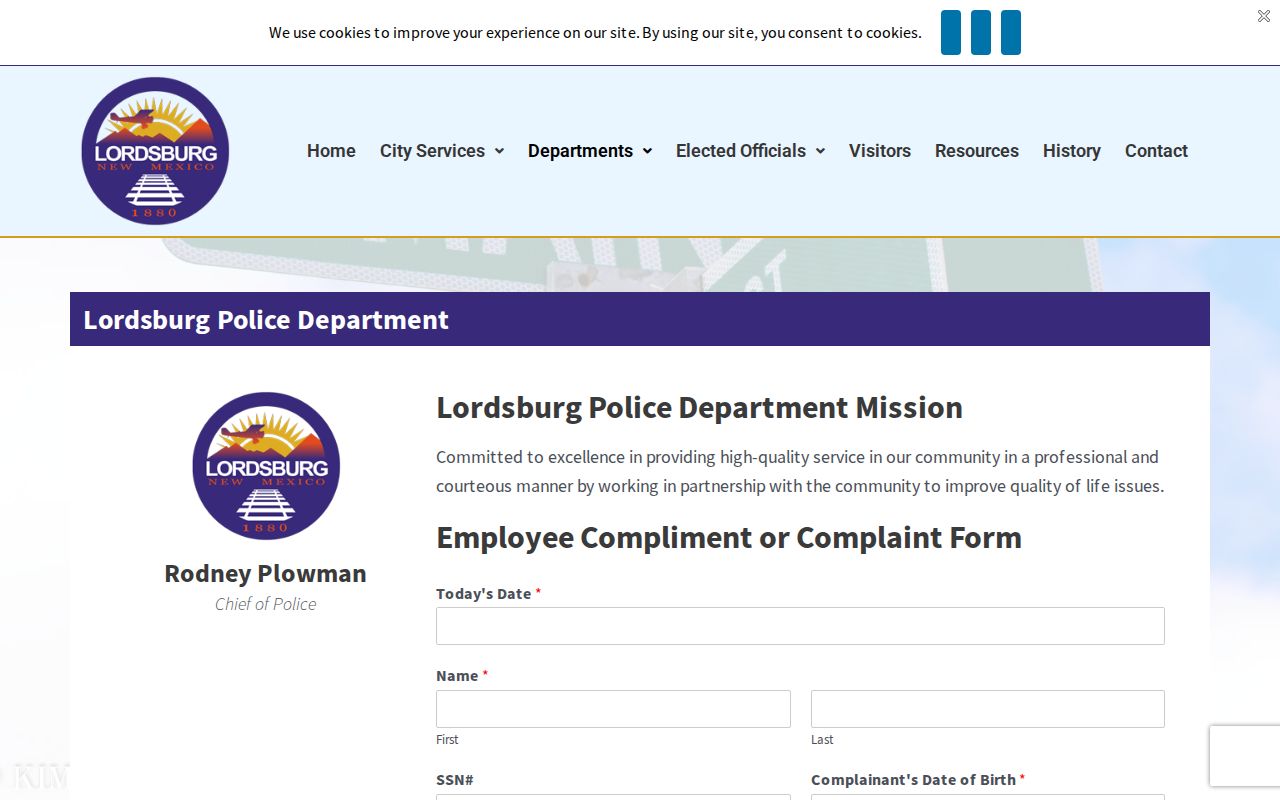
Task: Click the purple "Lordsburg Police Department" banner title
Action: 266,320
